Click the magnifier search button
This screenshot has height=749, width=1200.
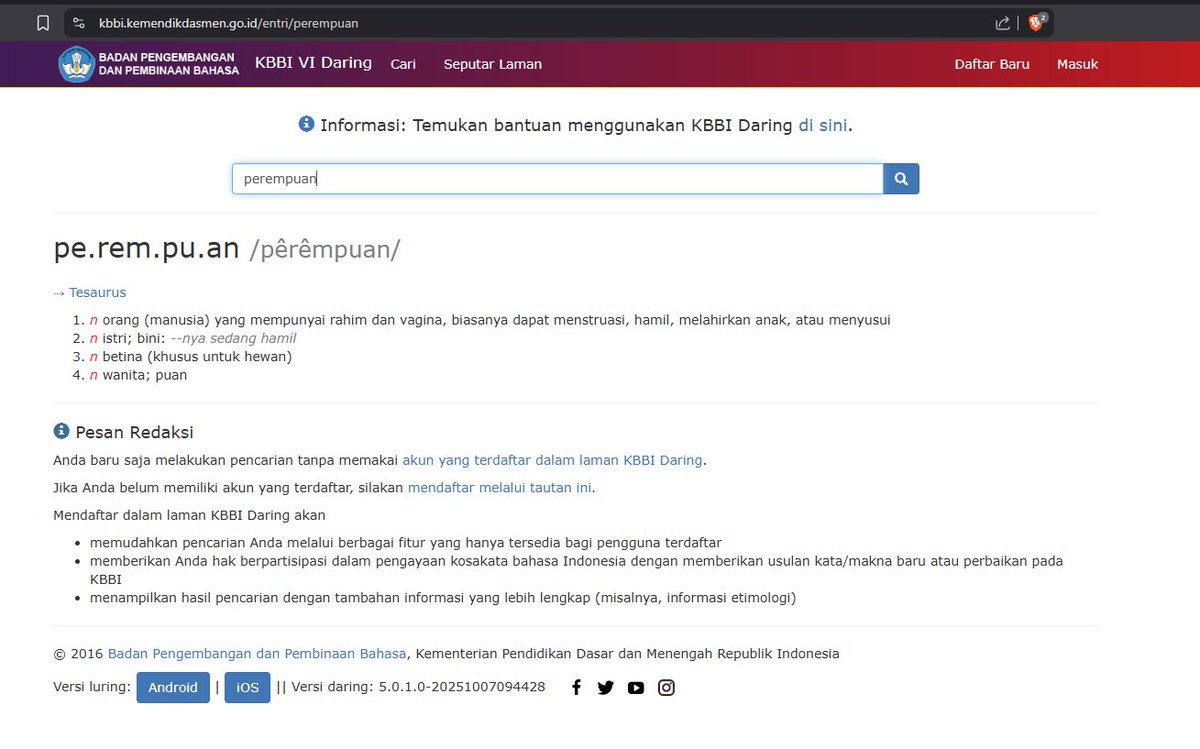(901, 179)
